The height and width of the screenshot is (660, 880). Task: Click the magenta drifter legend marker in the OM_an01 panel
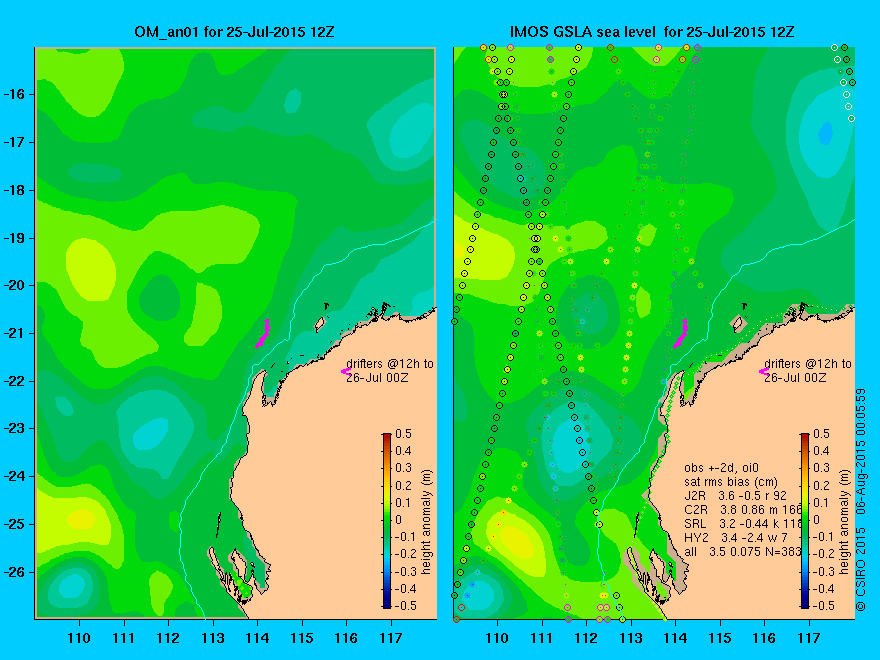tap(346, 371)
